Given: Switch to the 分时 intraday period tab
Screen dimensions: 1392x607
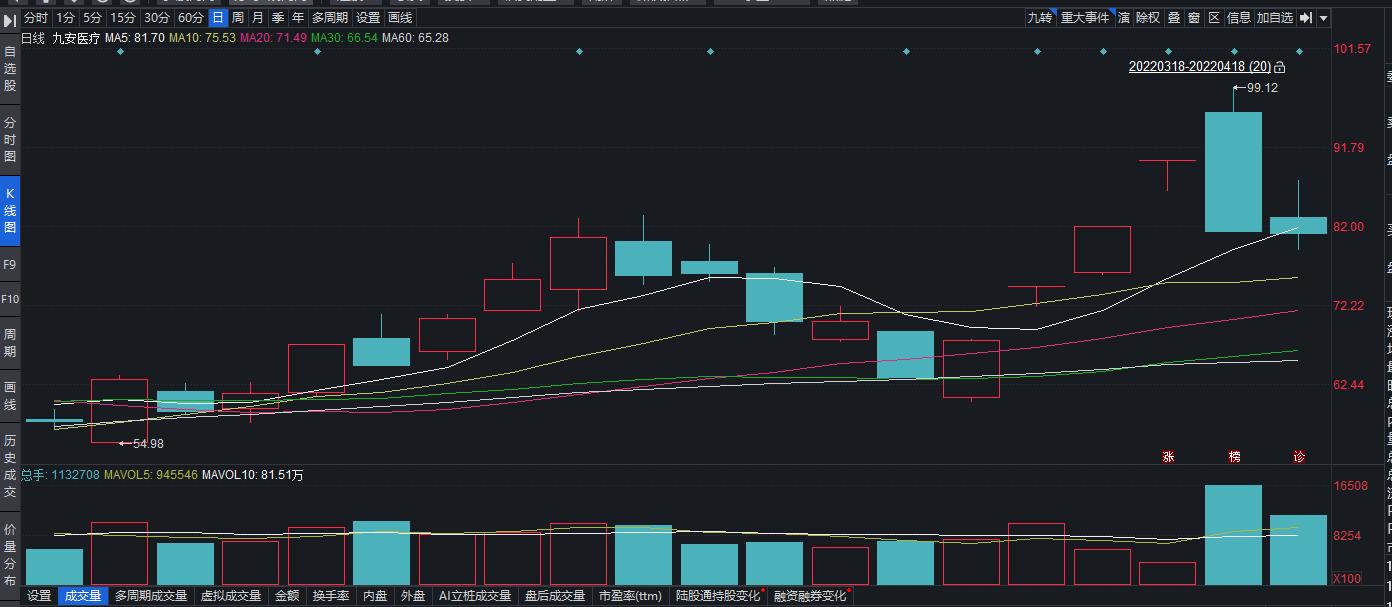Looking at the screenshot, I should 35,18.
